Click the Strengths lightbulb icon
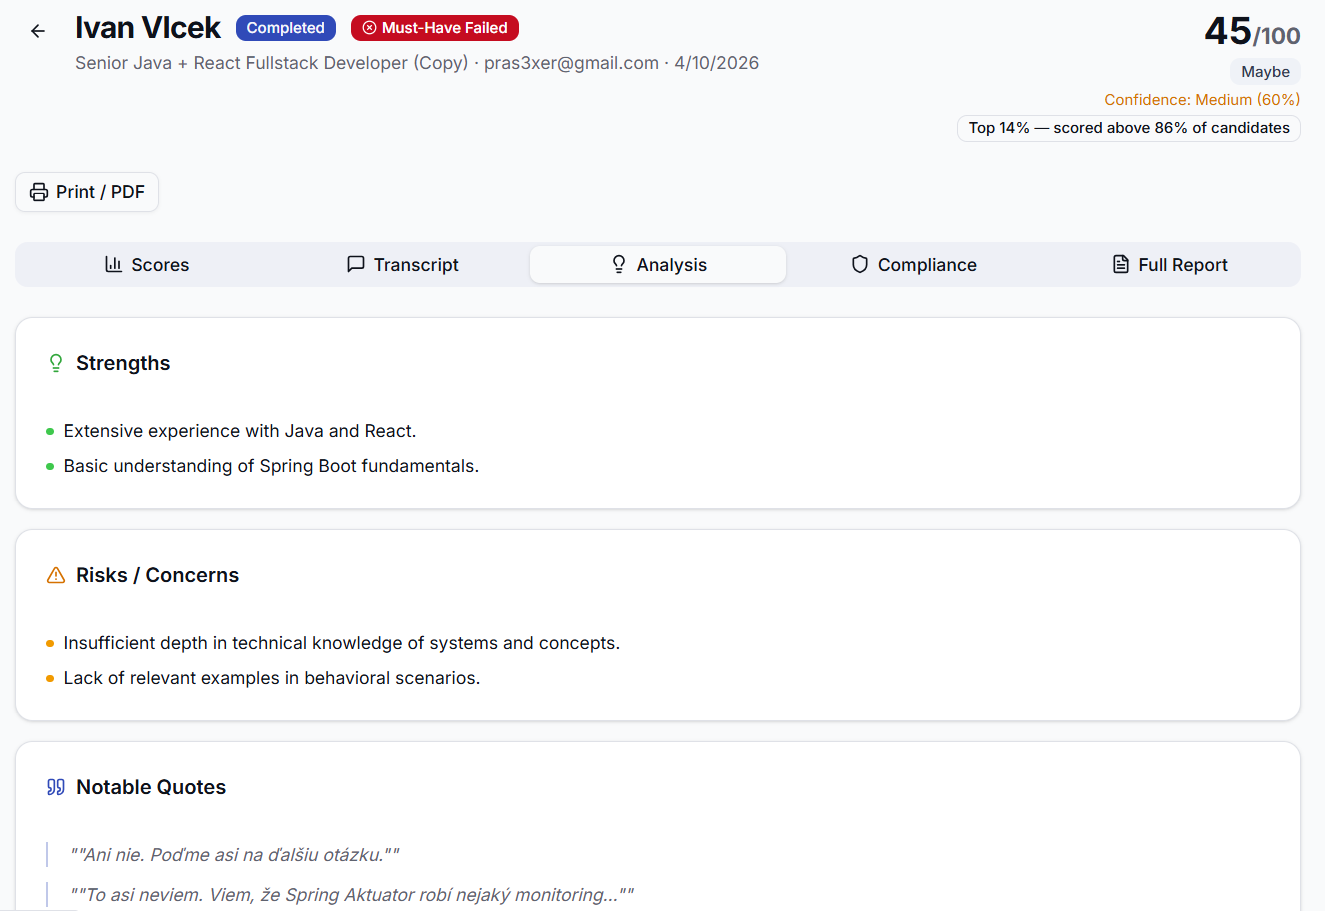1325x911 pixels. click(x=56, y=363)
